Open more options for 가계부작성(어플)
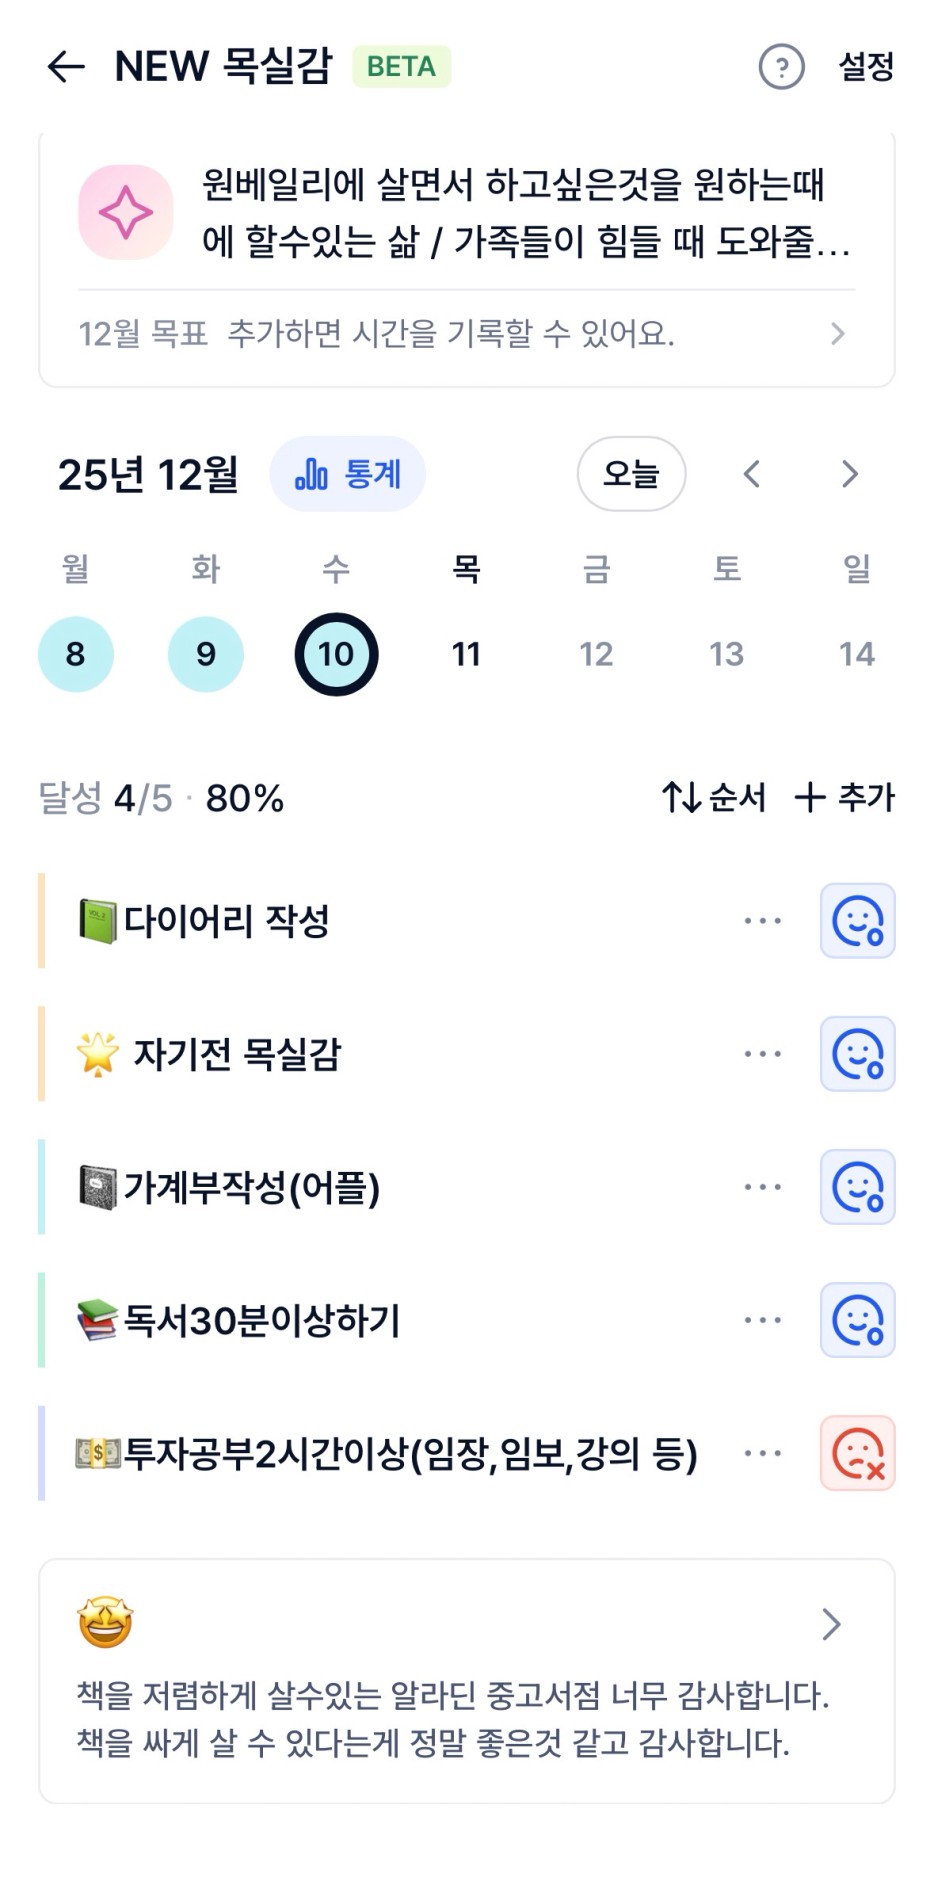This screenshot has height=1885, width=934. [x=762, y=1187]
